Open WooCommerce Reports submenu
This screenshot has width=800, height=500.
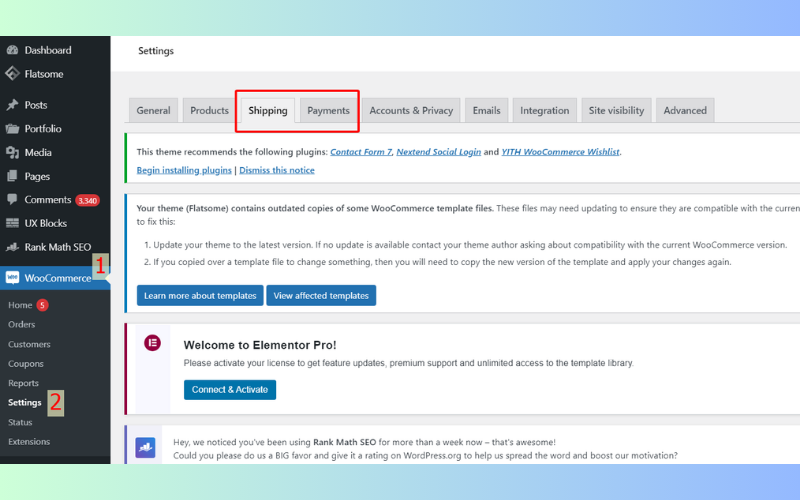[x=23, y=383]
